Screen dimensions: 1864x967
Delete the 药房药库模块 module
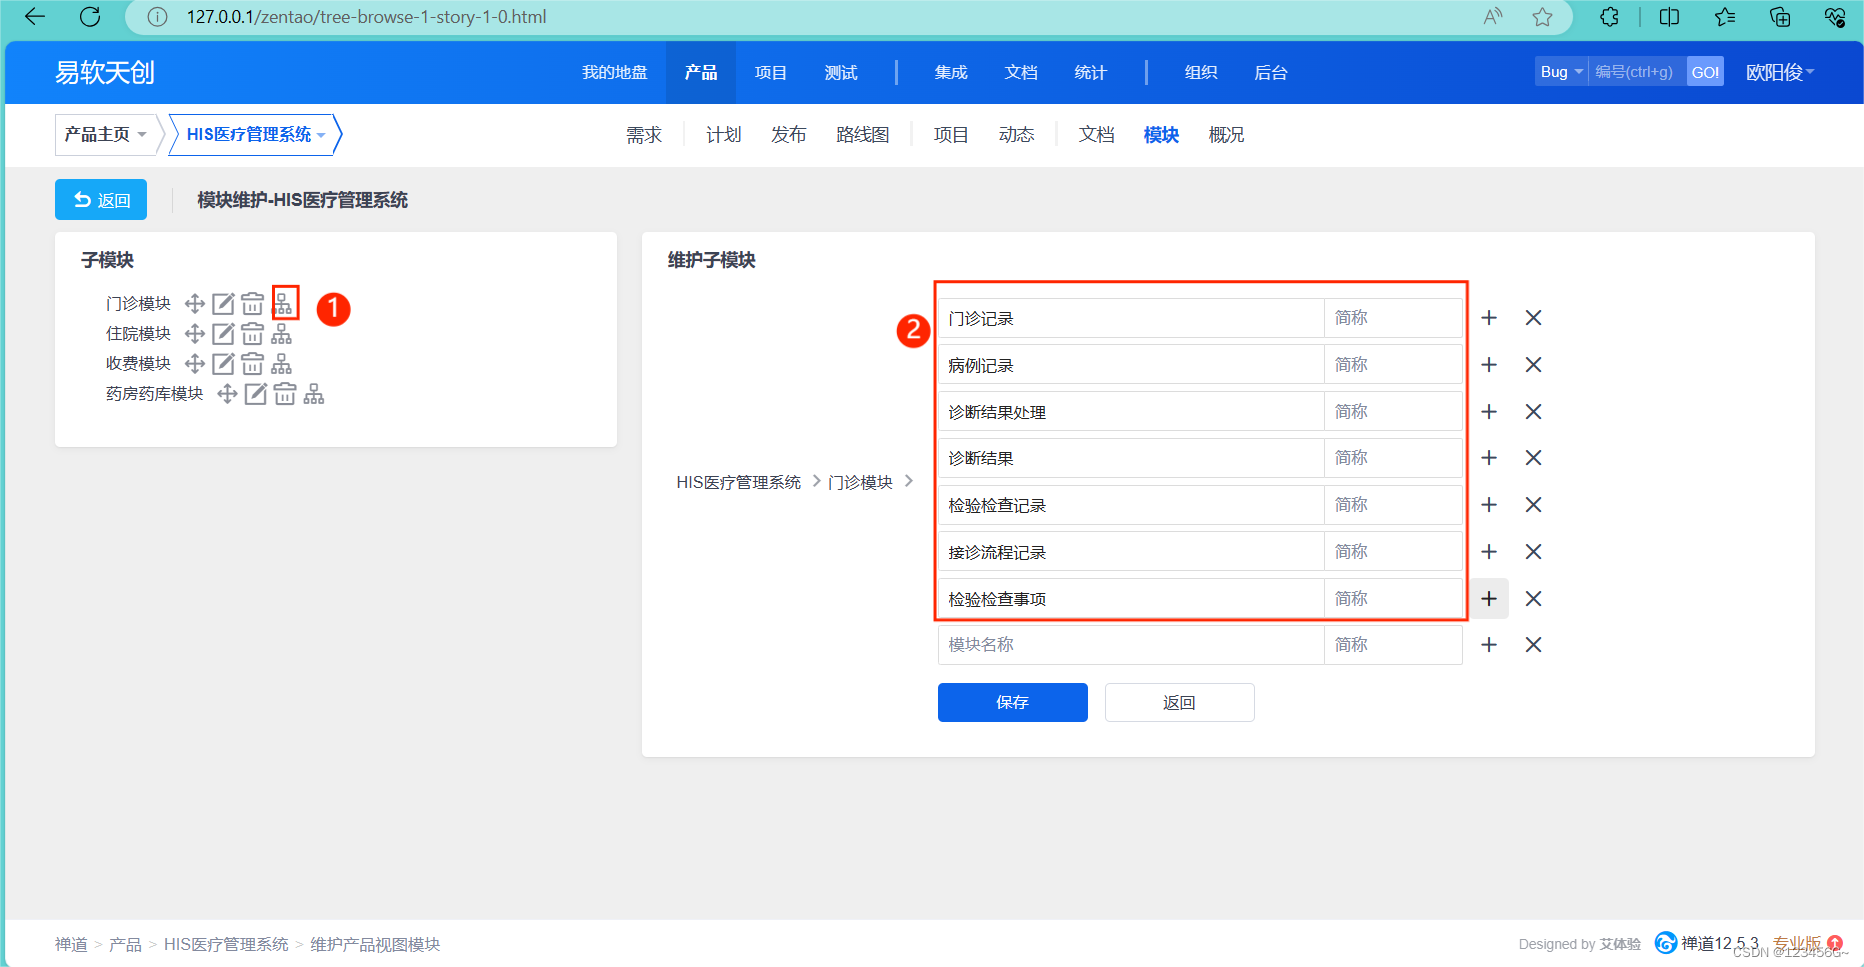(285, 394)
